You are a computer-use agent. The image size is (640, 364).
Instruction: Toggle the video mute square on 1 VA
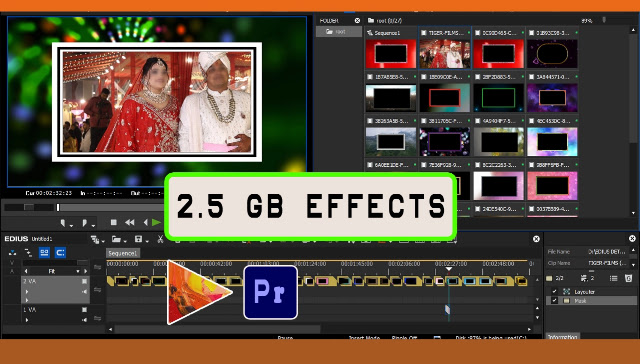coord(84,310)
